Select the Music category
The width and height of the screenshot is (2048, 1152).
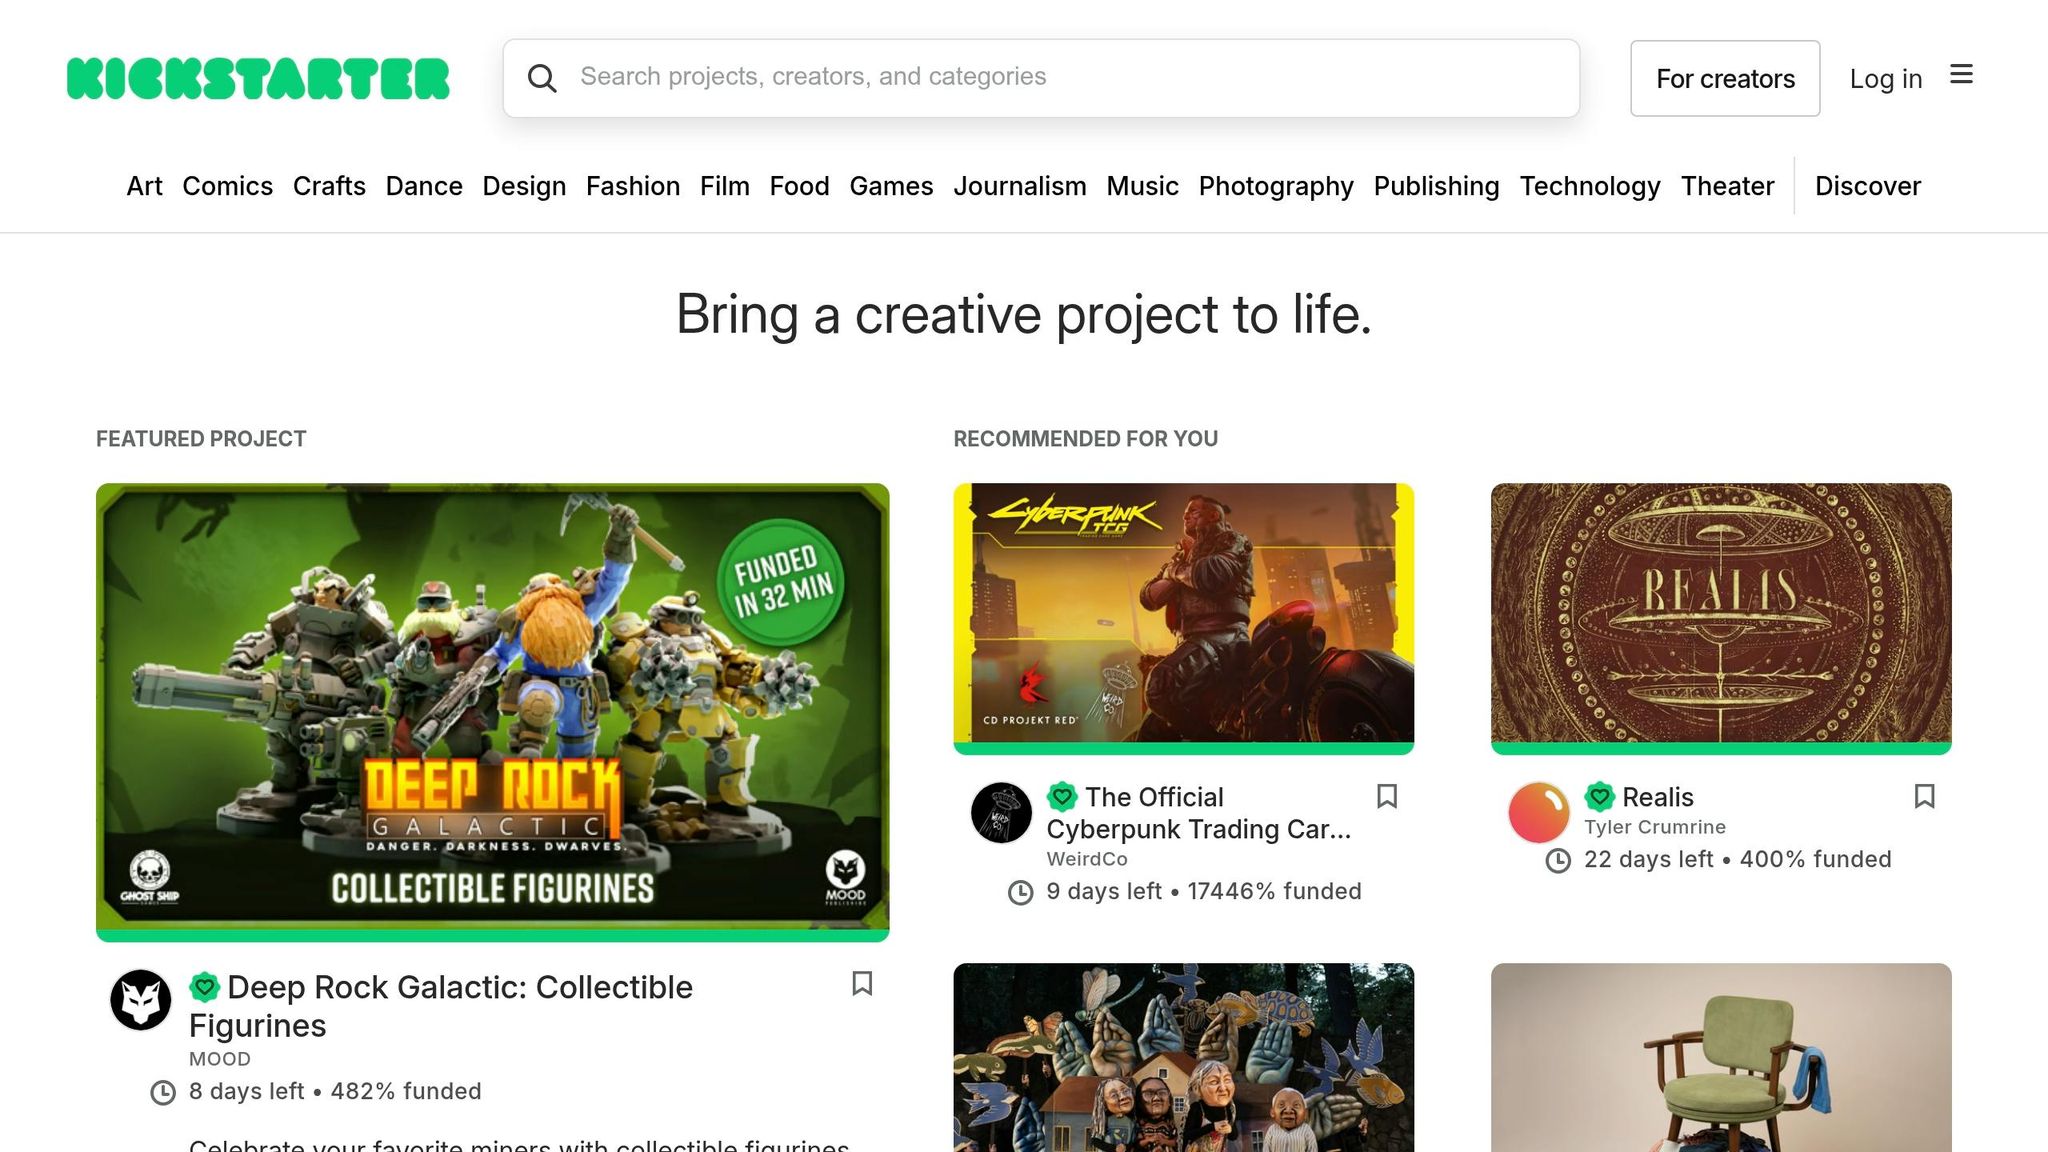pyautogui.click(x=1142, y=186)
